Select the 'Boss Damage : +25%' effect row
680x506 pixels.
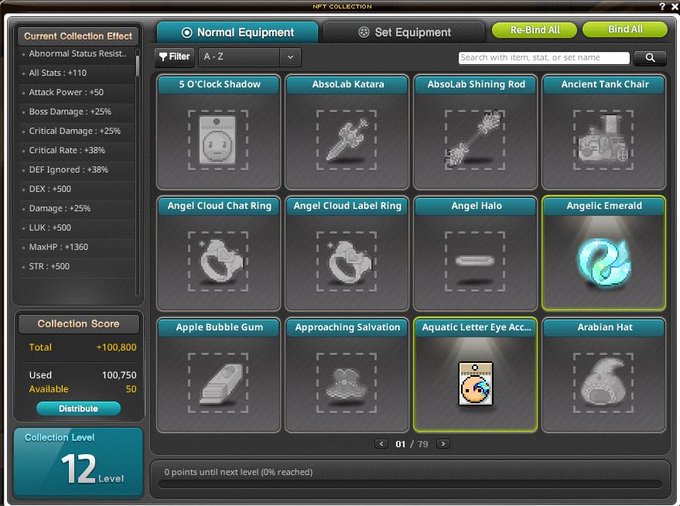click(x=76, y=112)
